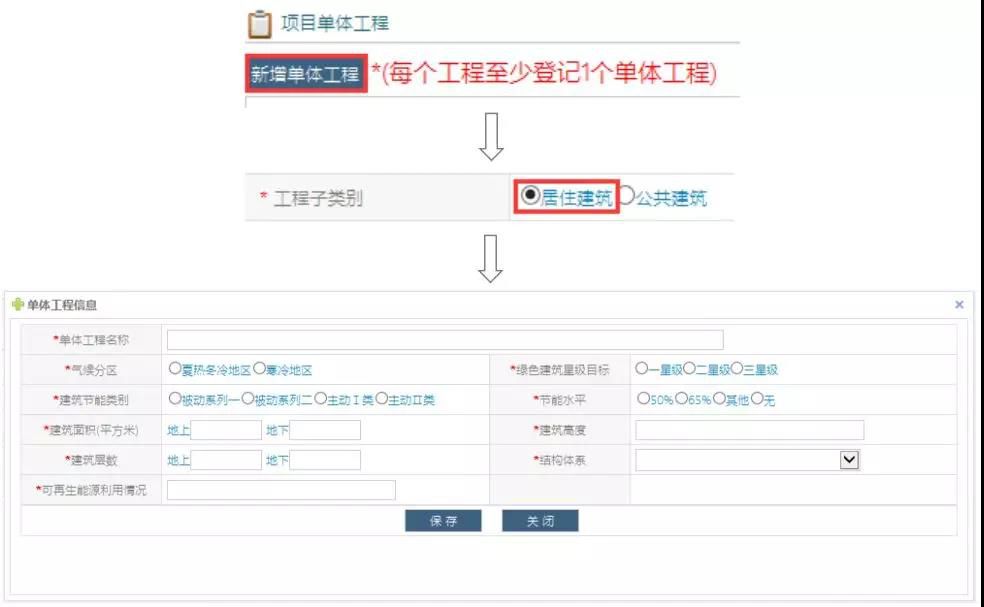Select the 公共建筑 radio button
Viewport: 984px width, 607px height.
626,195
